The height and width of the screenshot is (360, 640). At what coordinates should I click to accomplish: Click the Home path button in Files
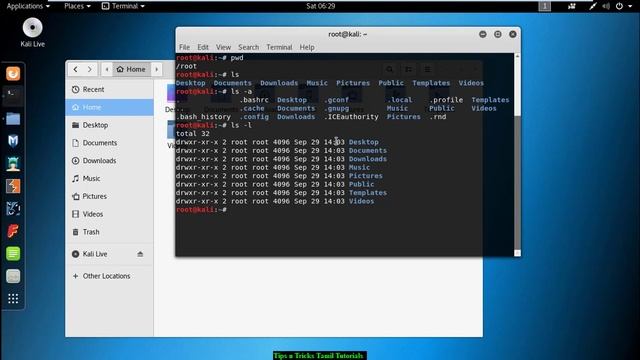click(131, 69)
